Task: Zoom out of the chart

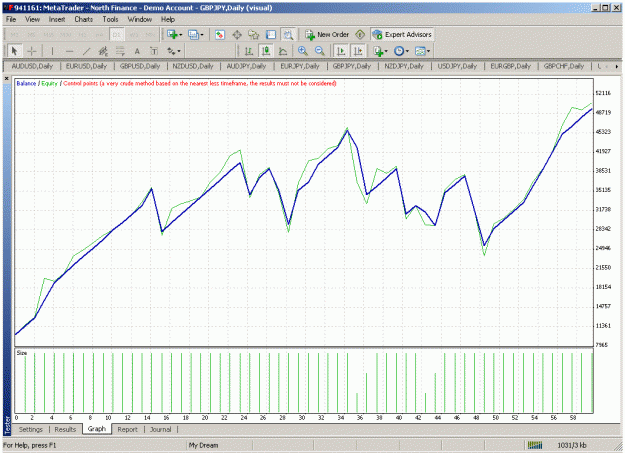Action: (x=319, y=51)
